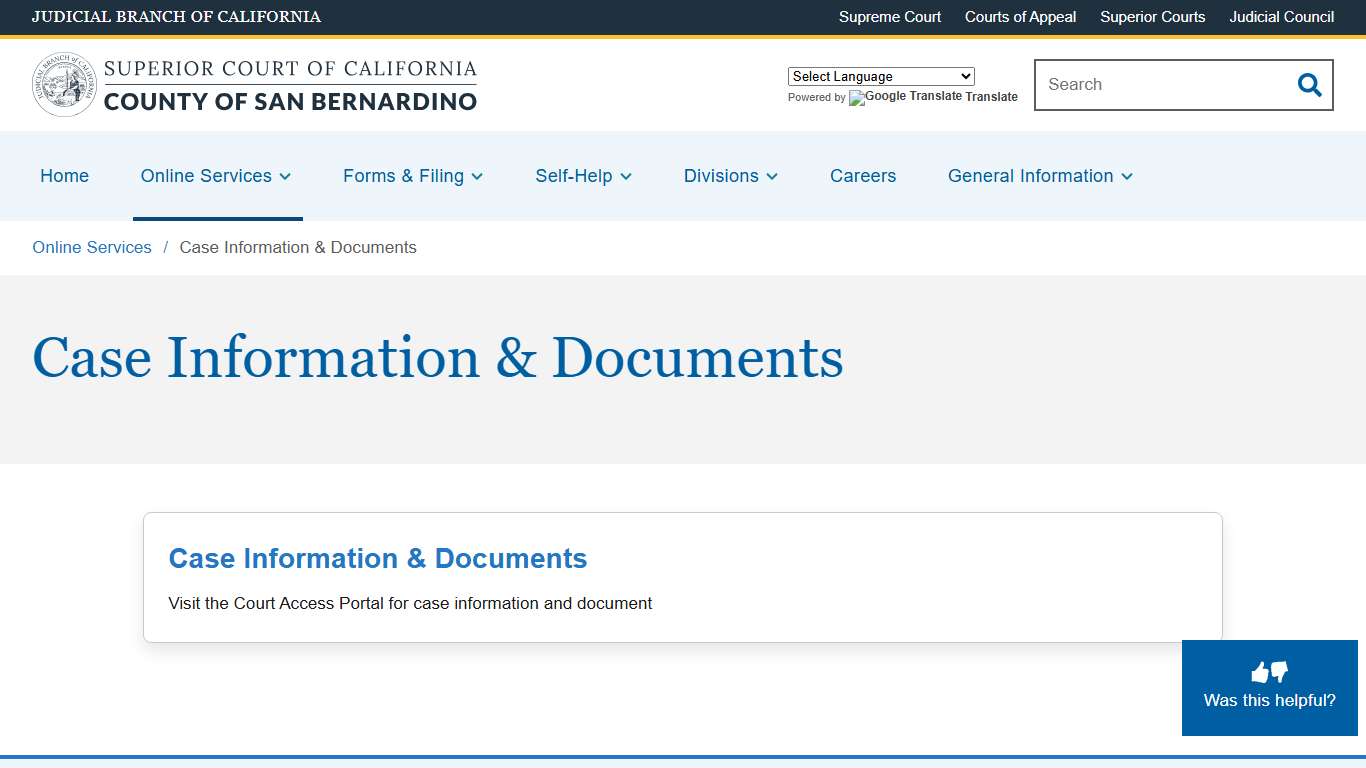1366x768 pixels.
Task: Click the search magnifying glass icon
Action: pyautogui.click(x=1309, y=85)
